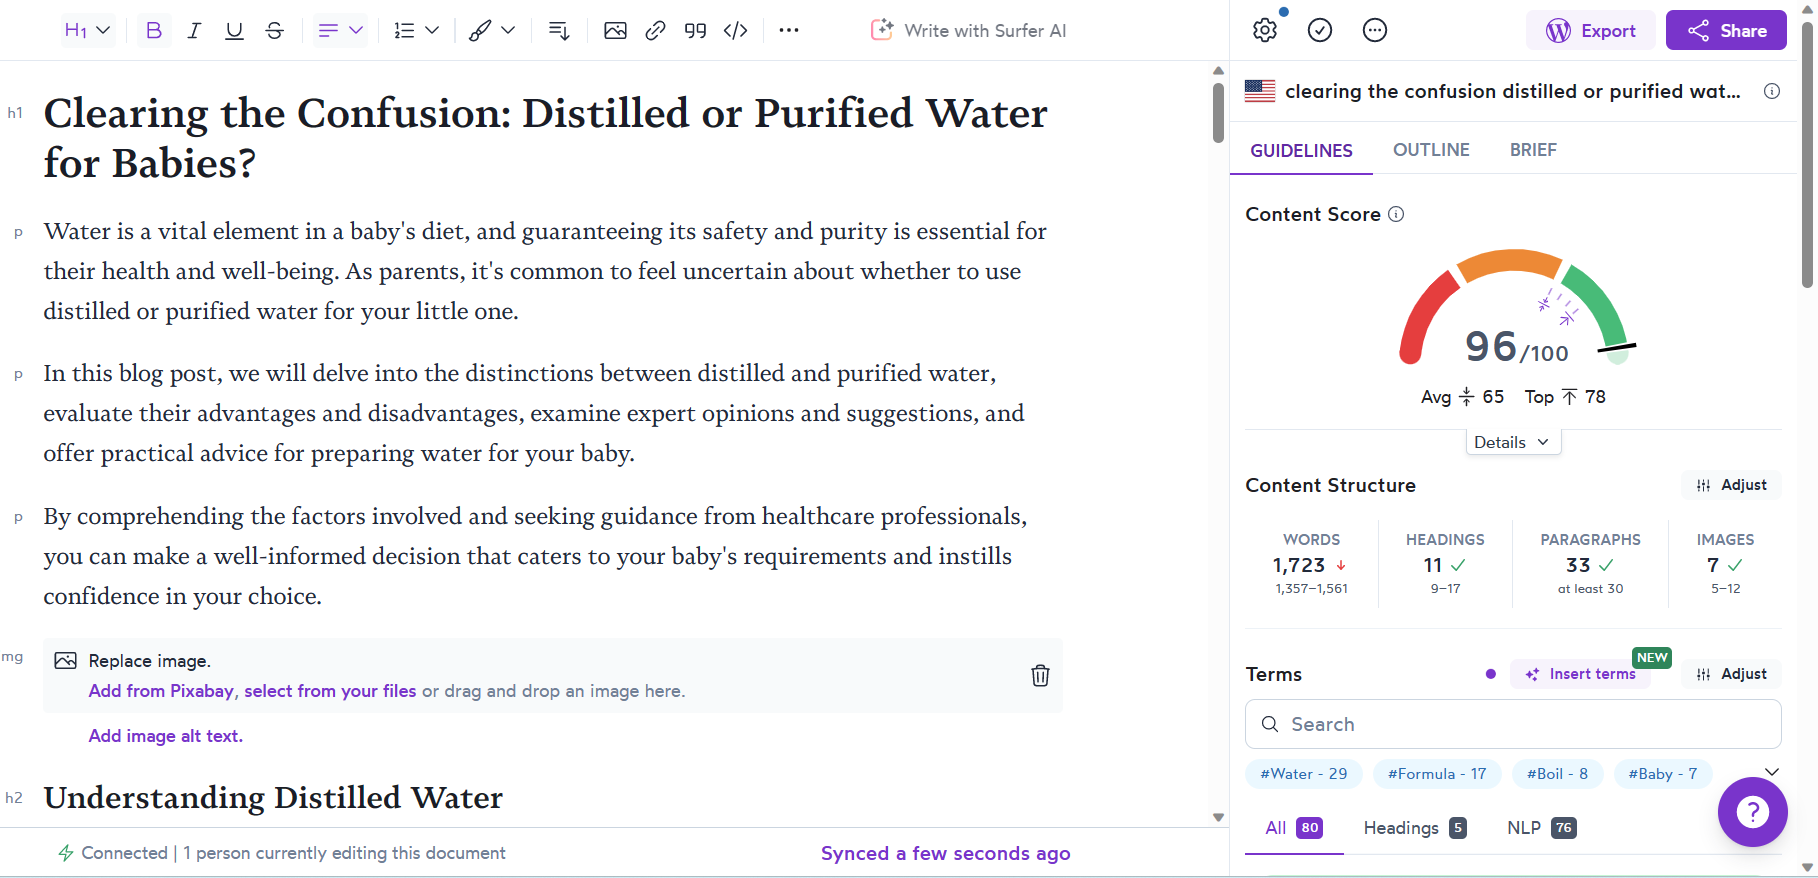
Task: Click the highlighter color tool
Action: [x=481, y=31]
